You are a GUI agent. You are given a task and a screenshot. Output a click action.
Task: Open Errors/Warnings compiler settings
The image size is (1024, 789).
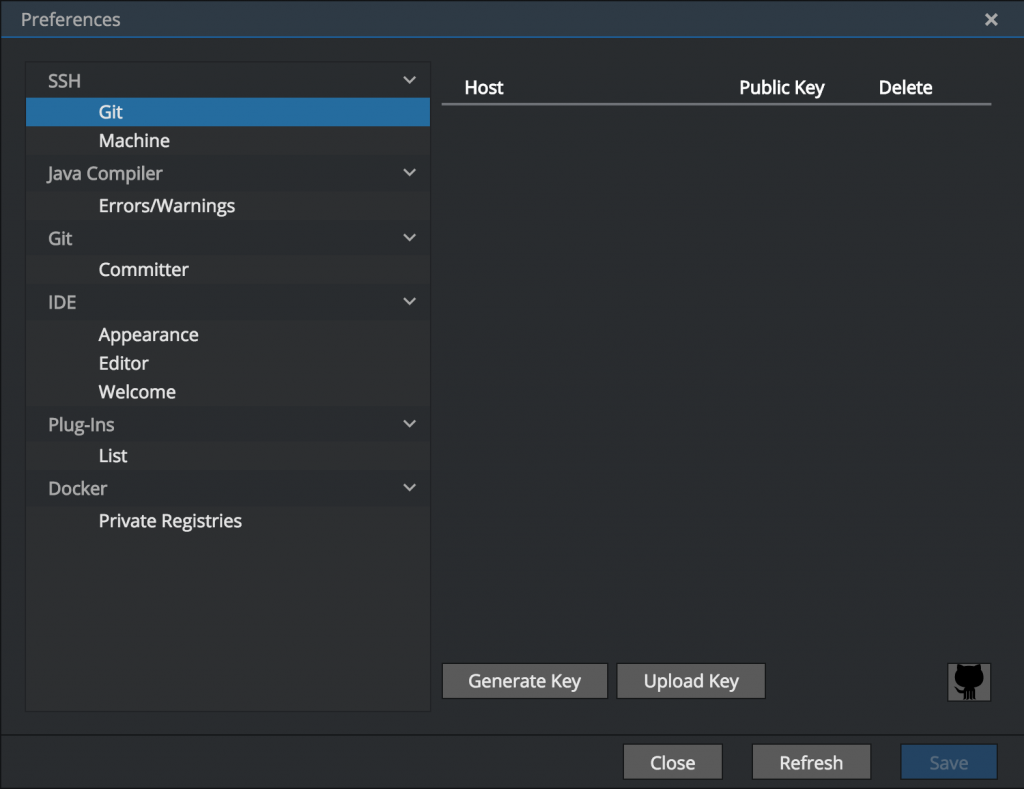(x=167, y=206)
